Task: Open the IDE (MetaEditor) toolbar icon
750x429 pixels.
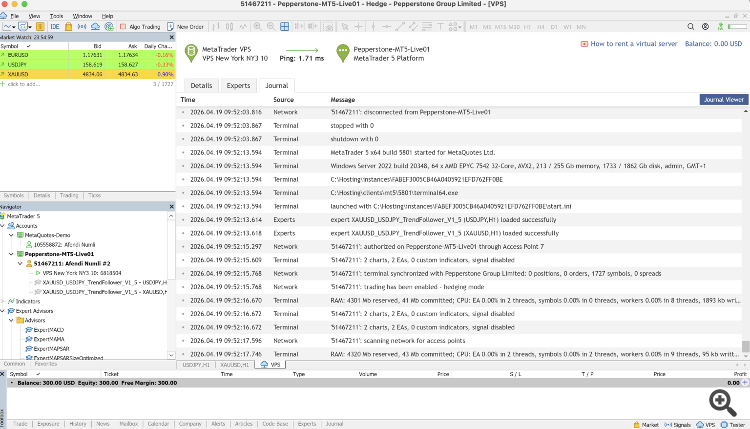Action: point(55,27)
